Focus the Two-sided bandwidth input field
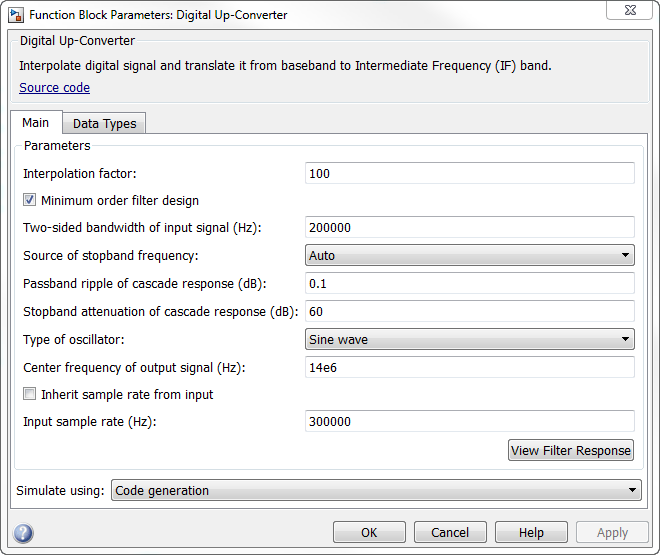The width and height of the screenshot is (660, 555). tap(469, 228)
